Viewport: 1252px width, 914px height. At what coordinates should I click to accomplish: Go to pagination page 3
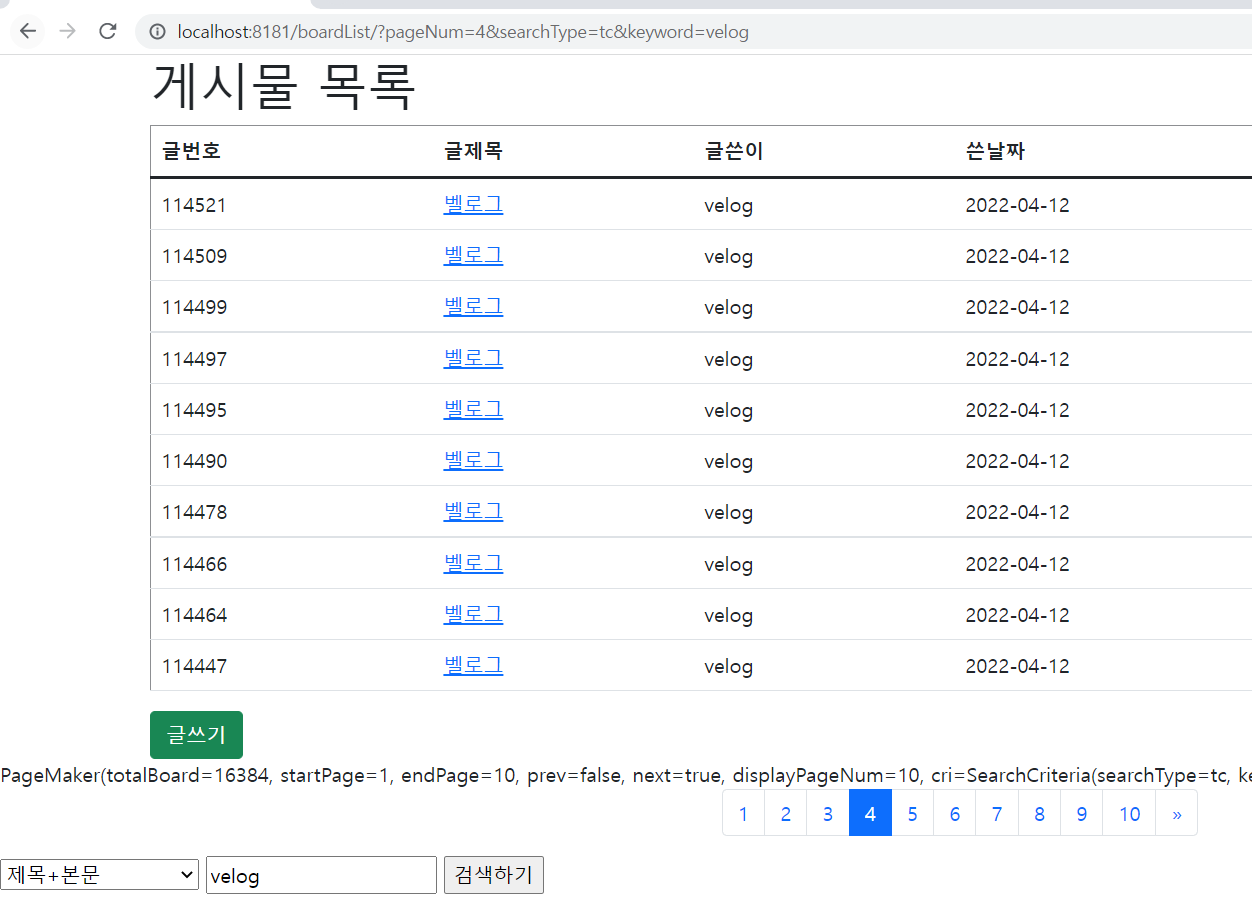click(x=828, y=813)
